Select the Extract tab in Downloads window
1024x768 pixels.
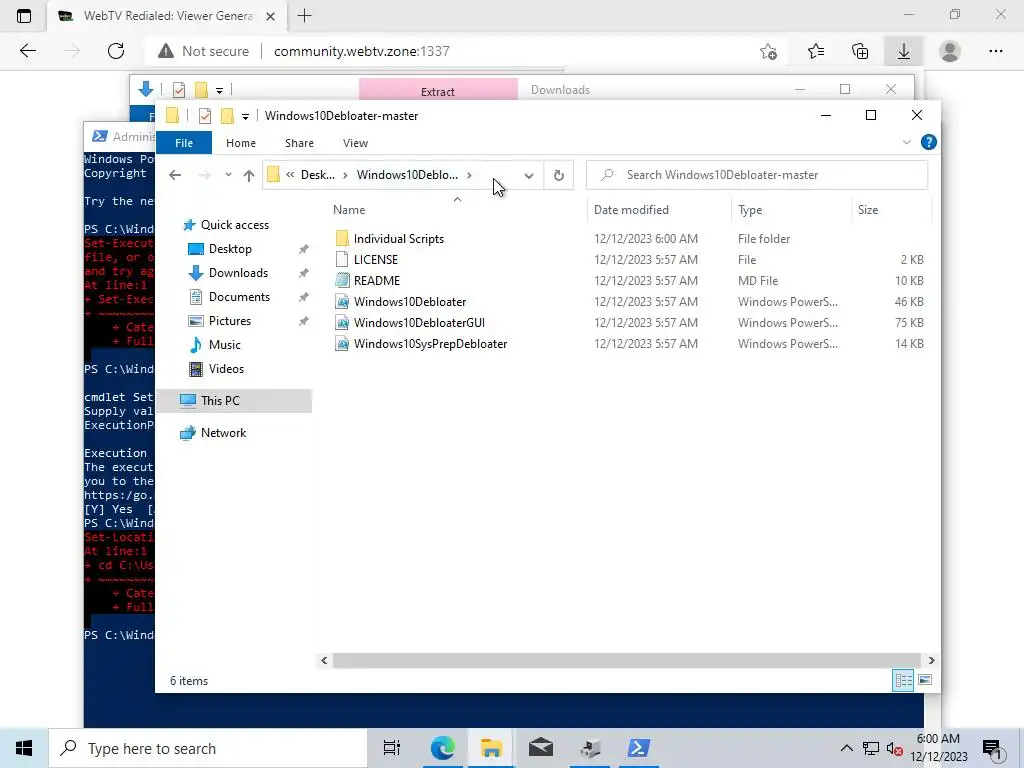(x=438, y=91)
